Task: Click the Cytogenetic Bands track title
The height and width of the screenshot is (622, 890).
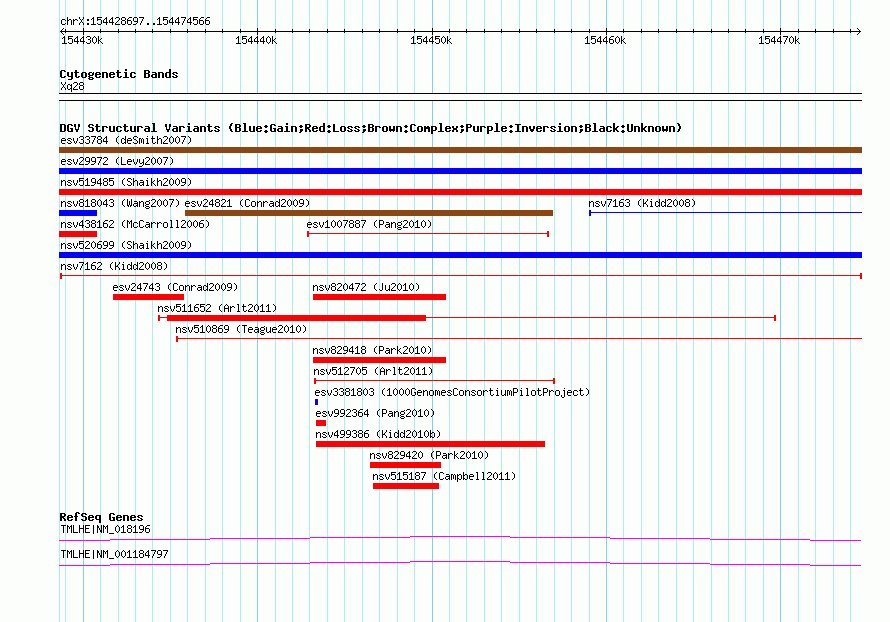Action: (119, 74)
